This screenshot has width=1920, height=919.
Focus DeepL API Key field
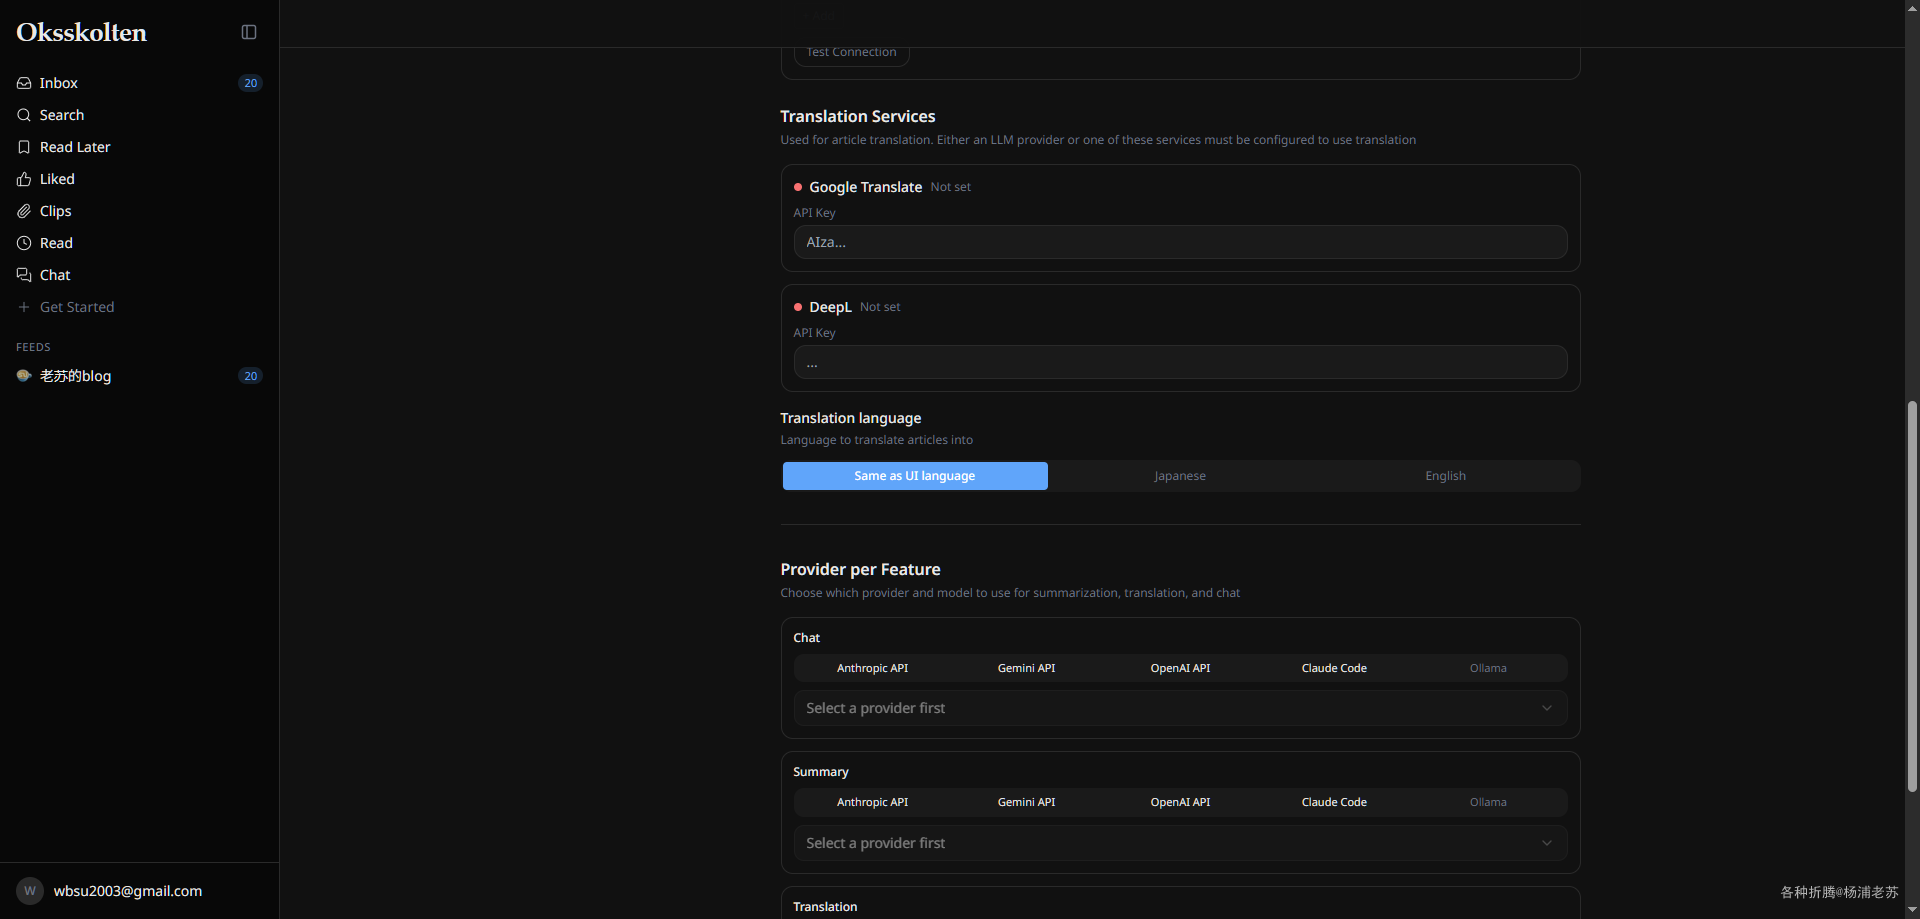pos(1180,362)
